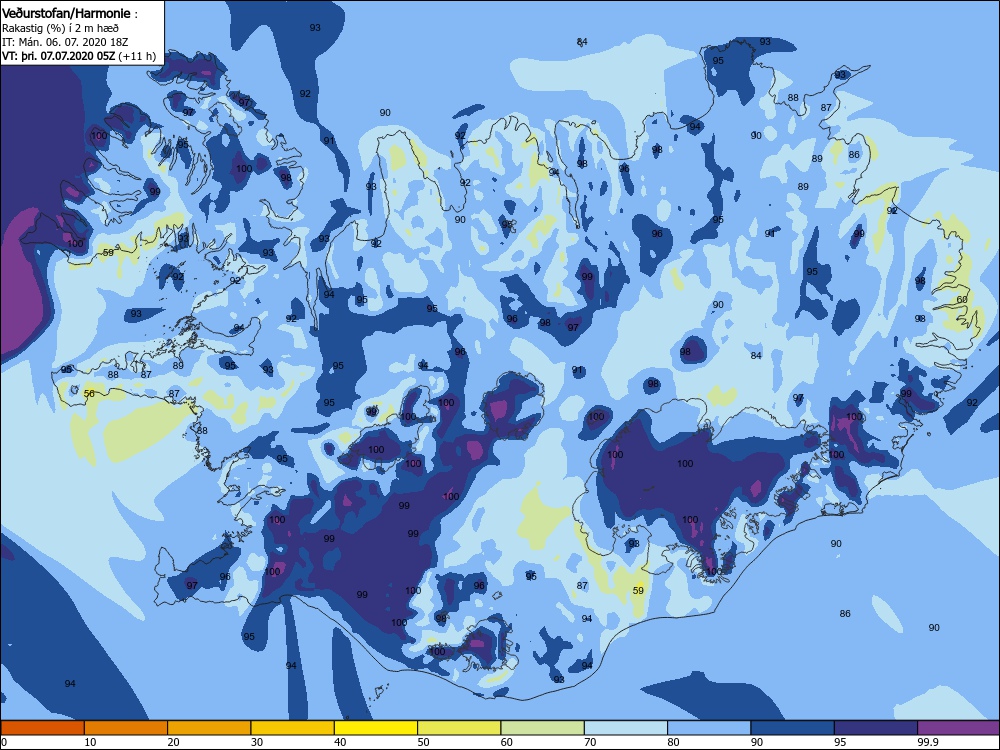The height and width of the screenshot is (750, 1000).
Task: Pick the 20–30 amber legend swatch
Action: (209, 728)
